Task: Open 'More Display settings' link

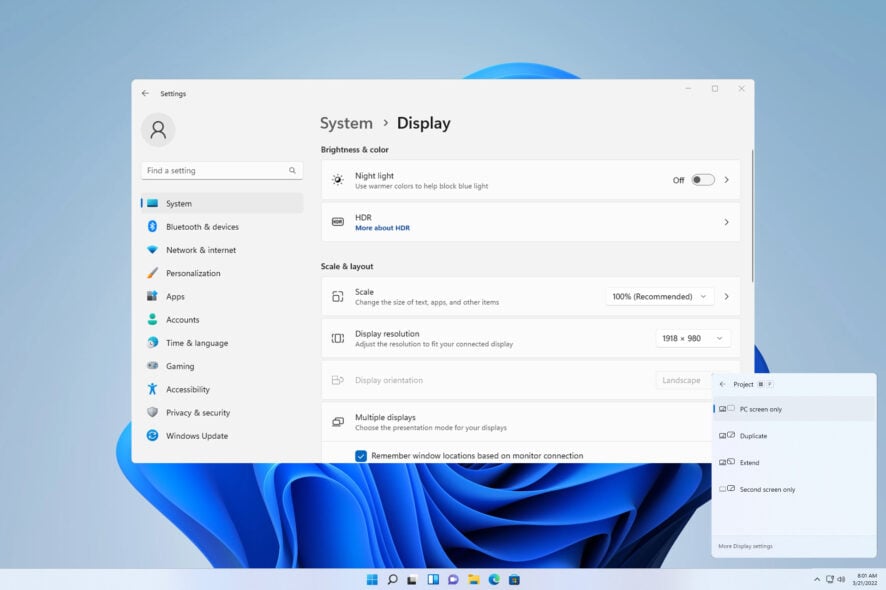Action: pos(745,546)
